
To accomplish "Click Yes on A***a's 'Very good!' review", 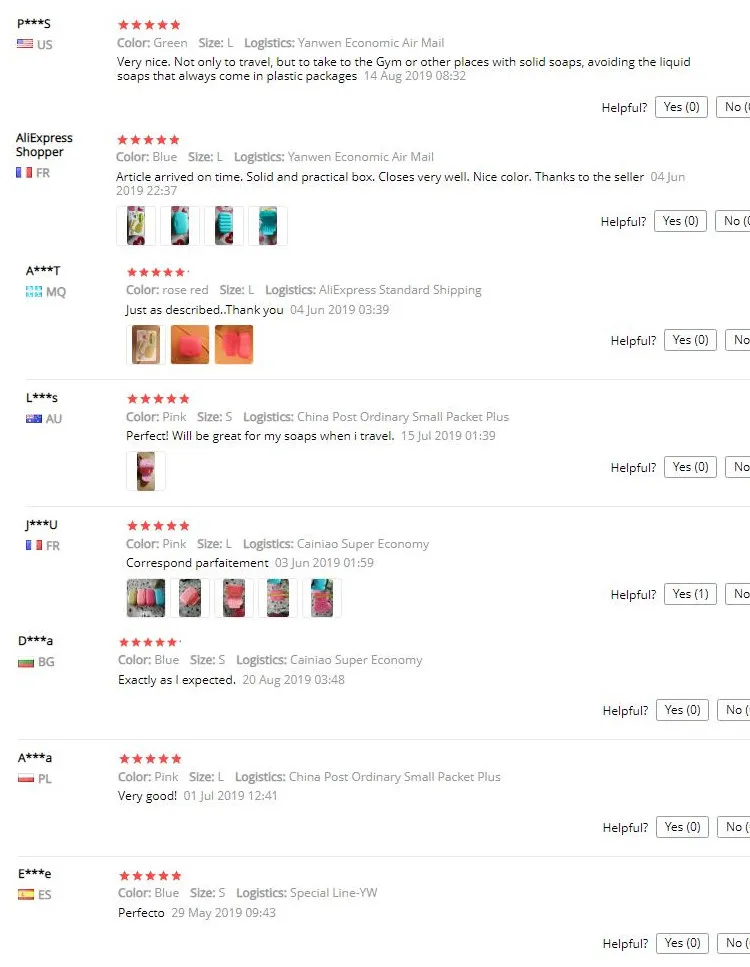I will [682, 827].
